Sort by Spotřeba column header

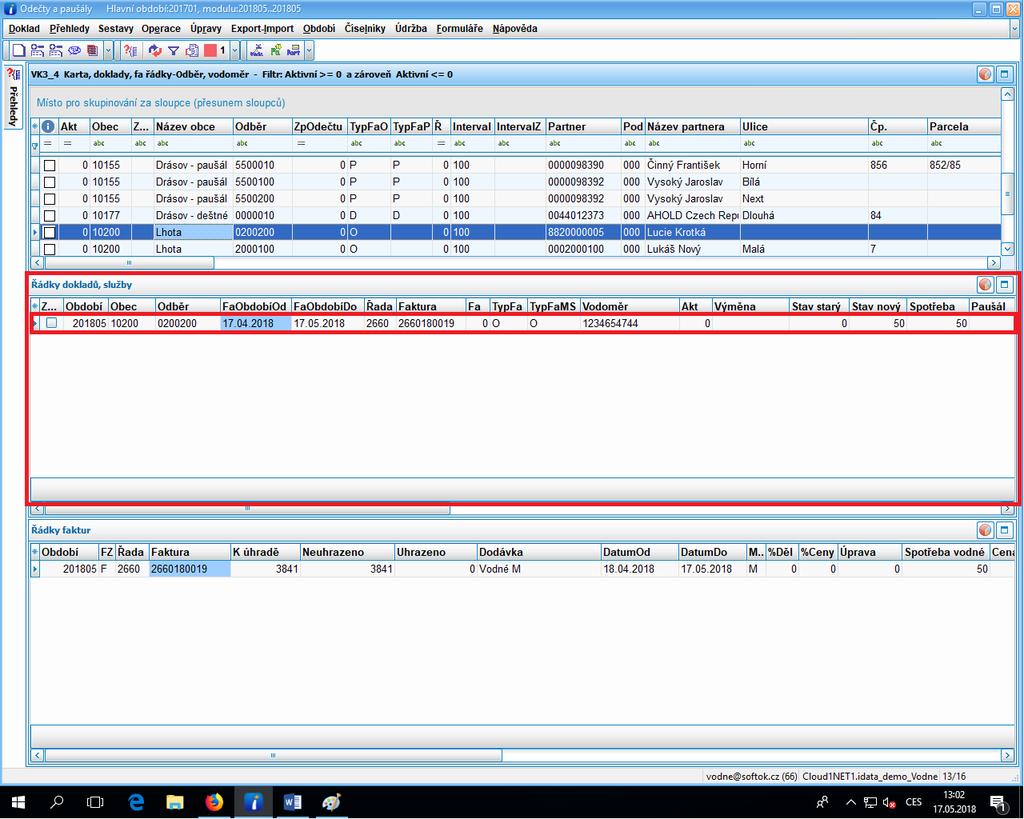938,306
